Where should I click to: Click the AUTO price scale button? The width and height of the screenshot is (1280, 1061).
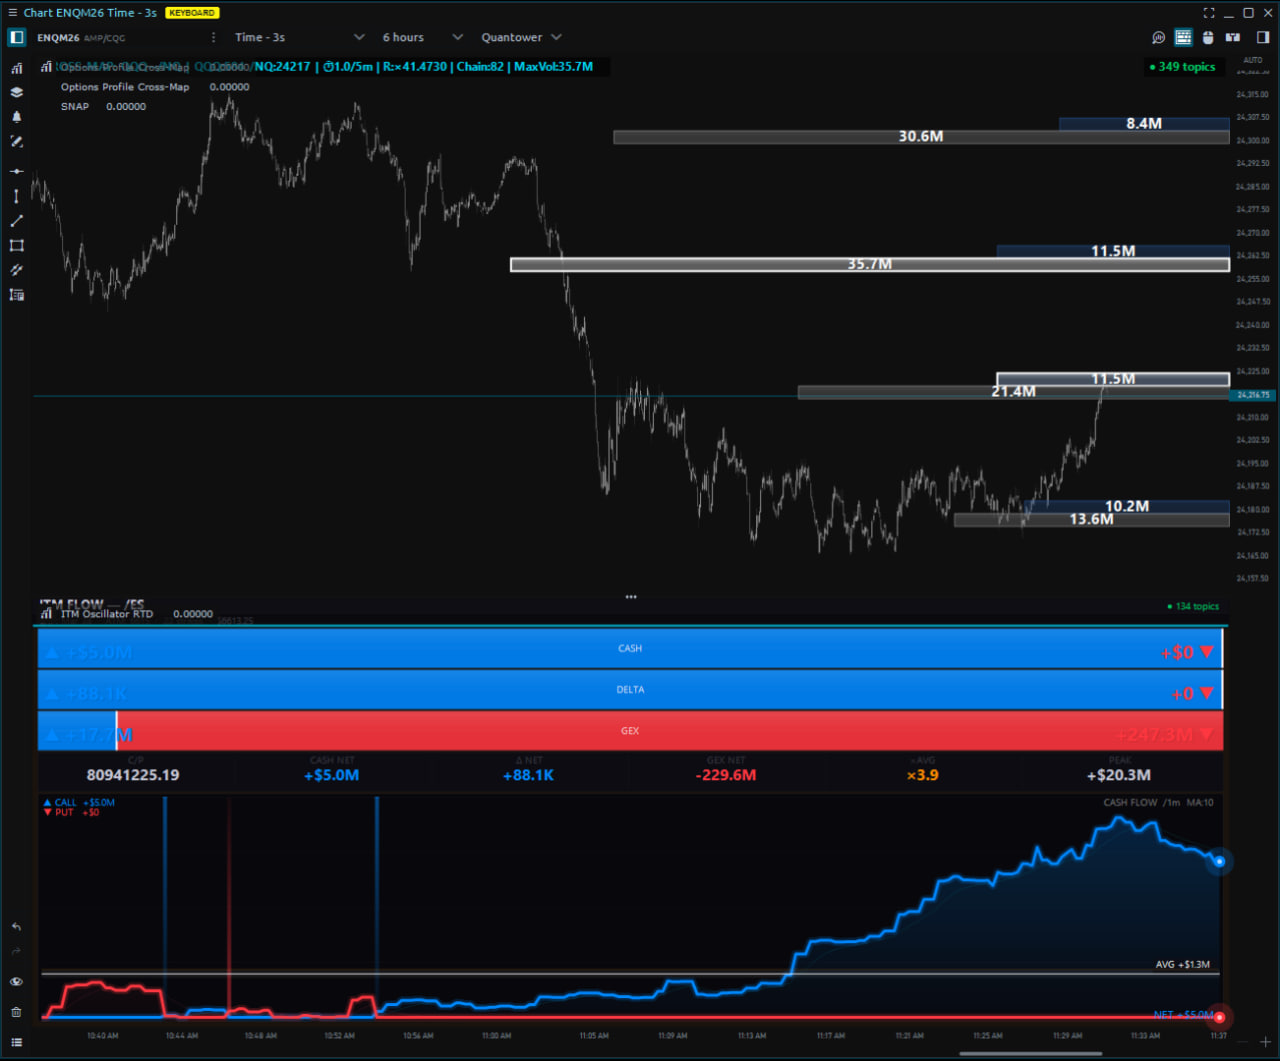pos(1252,60)
